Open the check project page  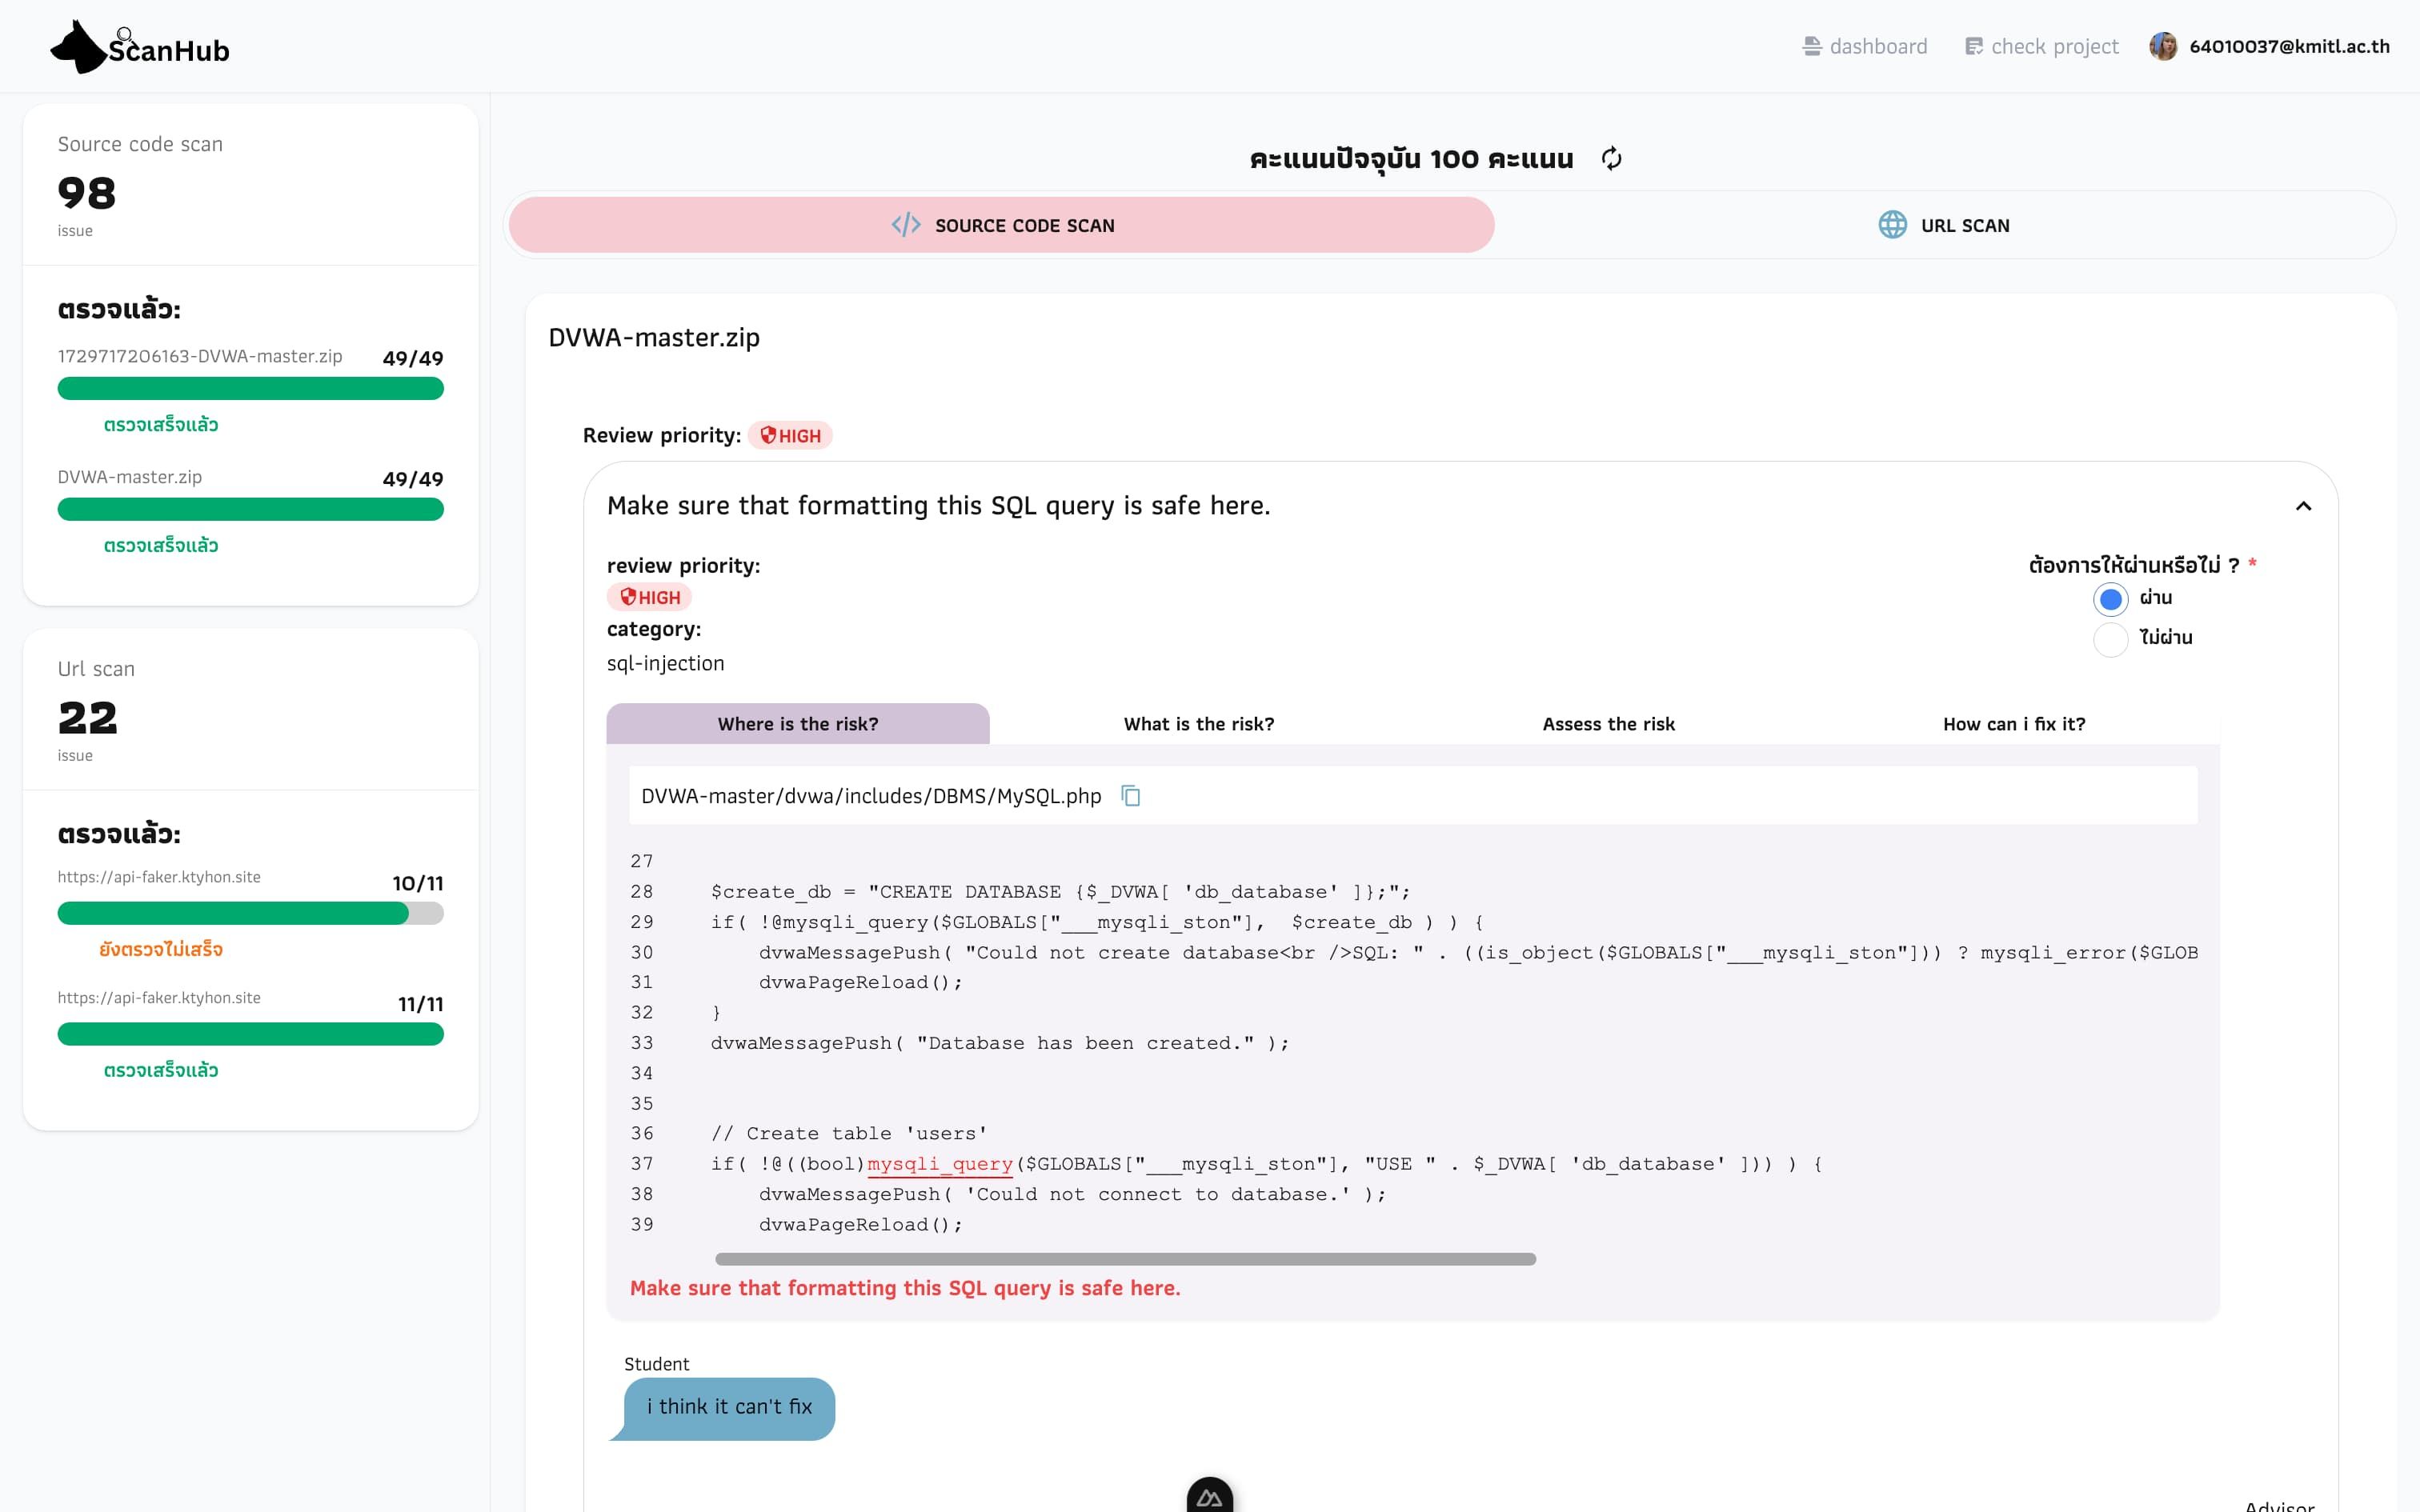pos(2041,46)
